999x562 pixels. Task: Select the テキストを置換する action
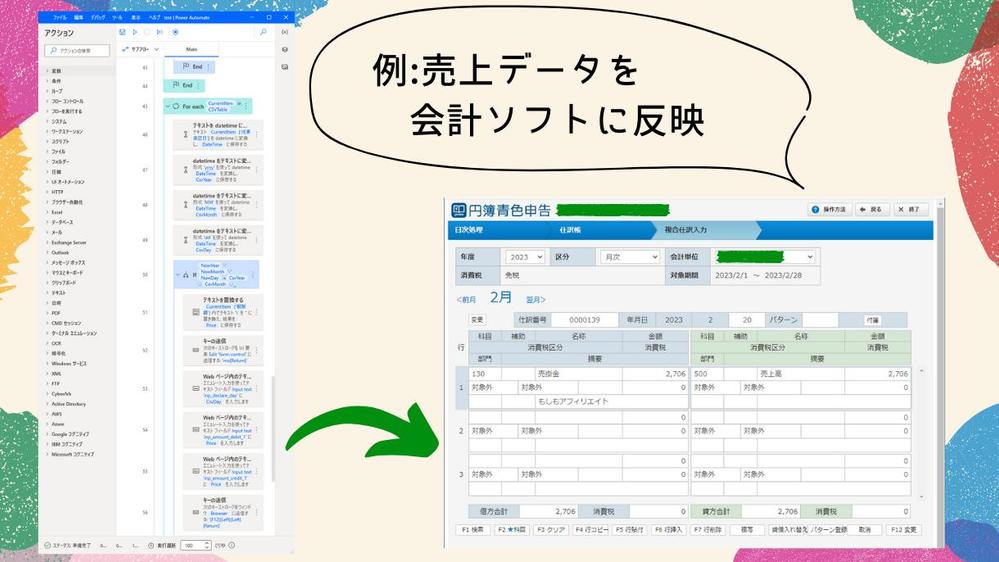click(223, 312)
